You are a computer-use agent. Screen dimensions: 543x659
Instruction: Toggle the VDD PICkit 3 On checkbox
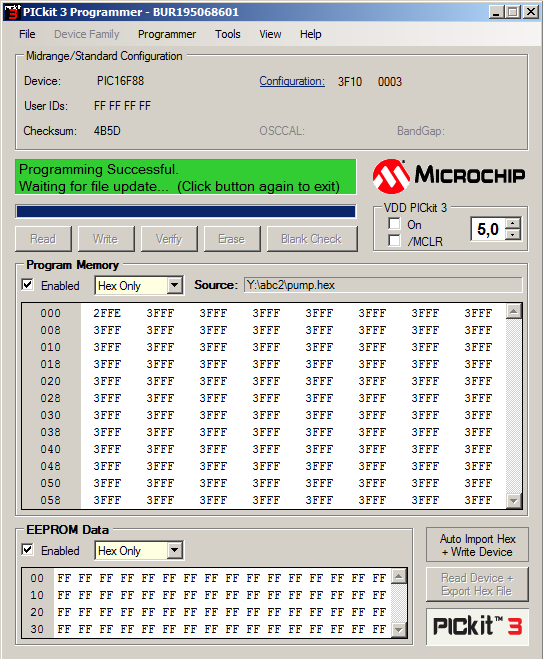[x=394, y=224]
